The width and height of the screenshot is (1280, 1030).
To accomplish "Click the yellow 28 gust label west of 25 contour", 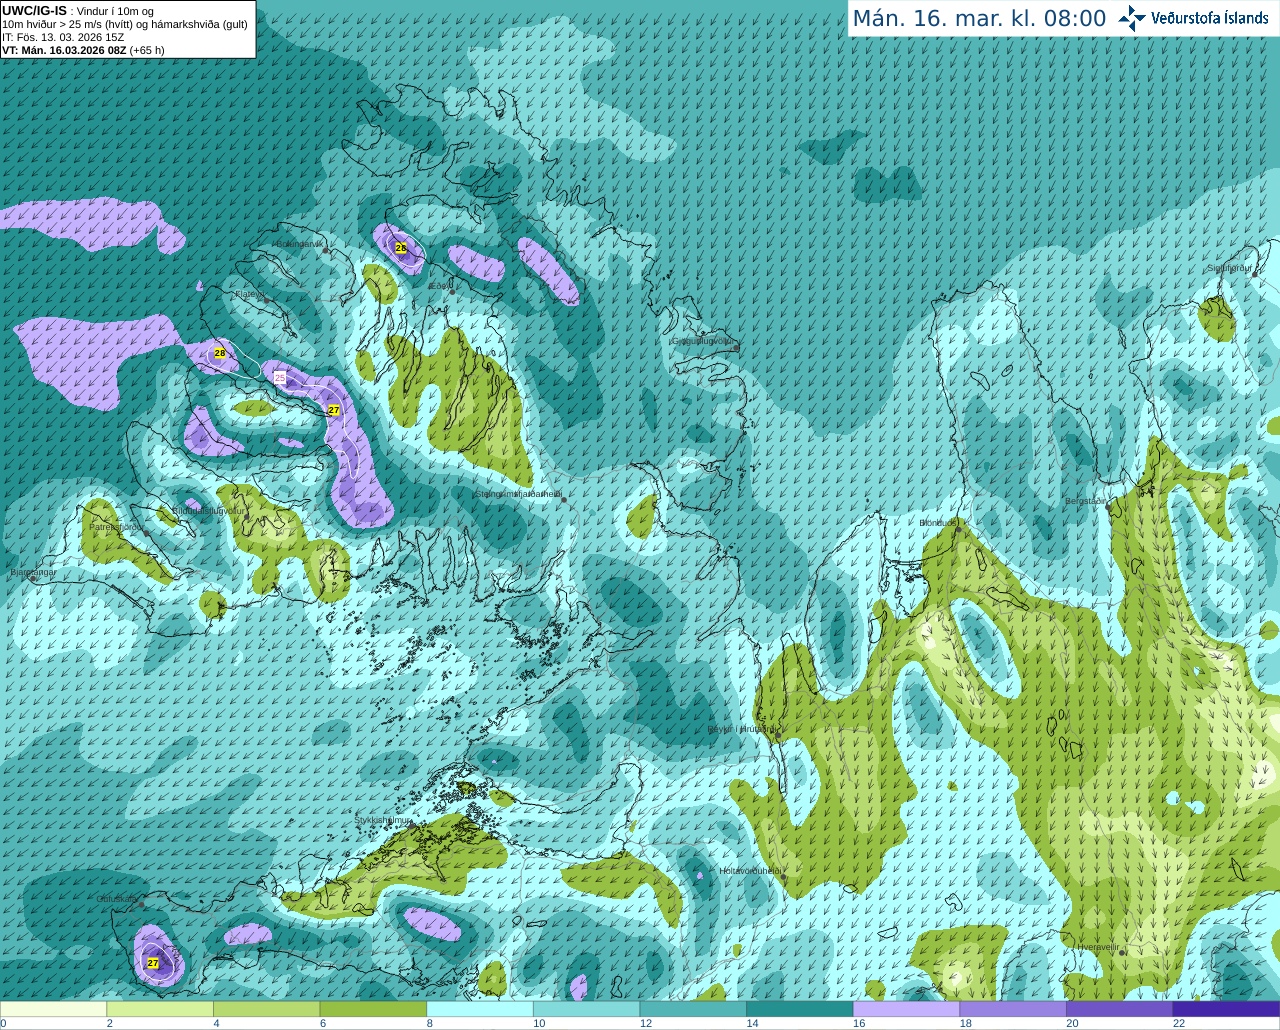I will pyautogui.click(x=219, y=353).
